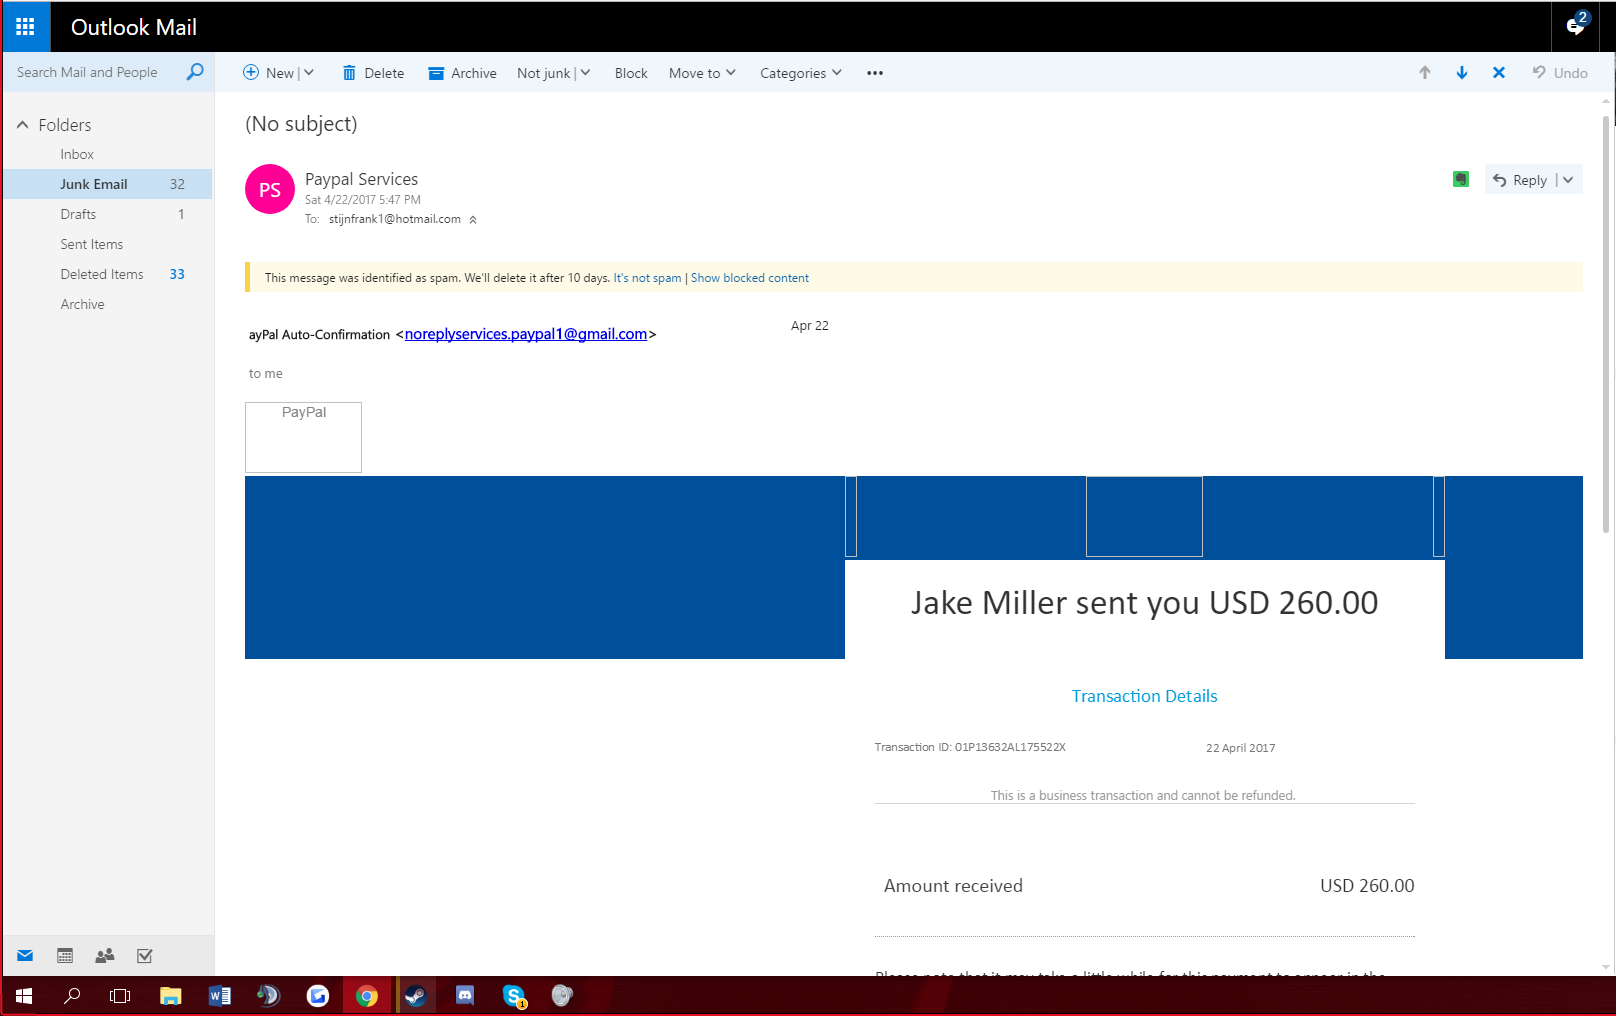Click the Undo button
Image resolution: width=1616 pixels, height=1016 pixels.
point(1560,73)
